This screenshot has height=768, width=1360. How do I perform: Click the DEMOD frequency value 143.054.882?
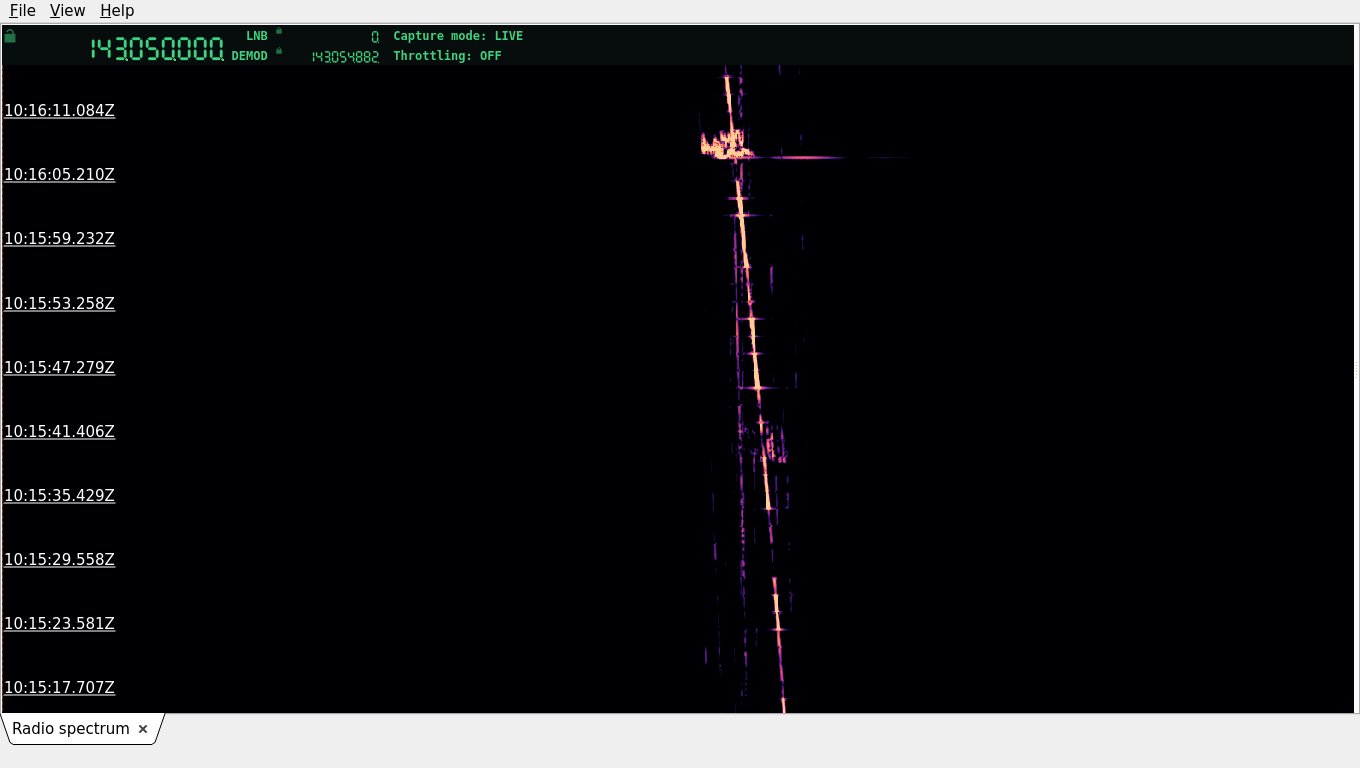345,57
